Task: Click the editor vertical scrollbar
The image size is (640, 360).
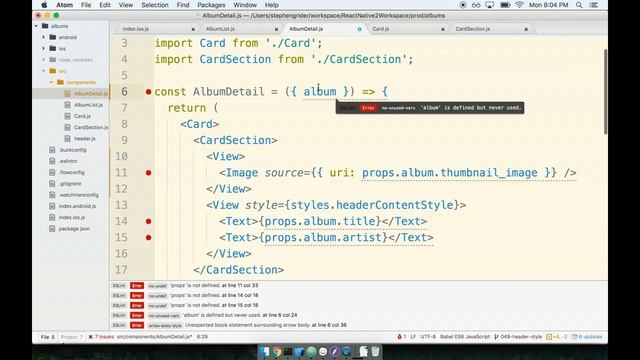Action: point(605,91)
